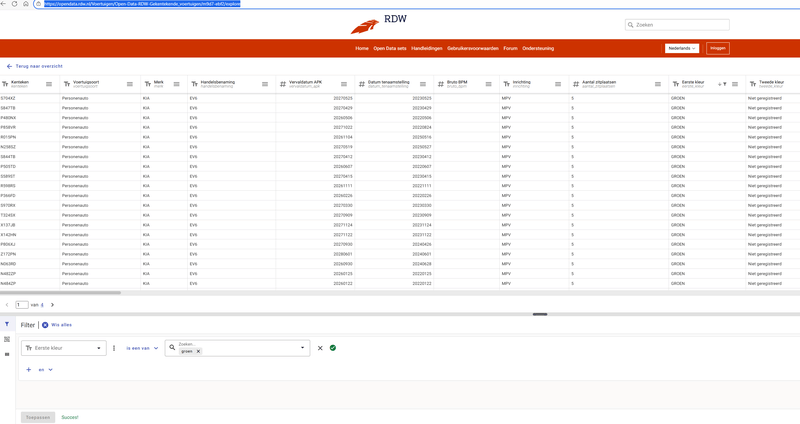
Task: Click the Wis alles clear icon
Action: point(45,325)
